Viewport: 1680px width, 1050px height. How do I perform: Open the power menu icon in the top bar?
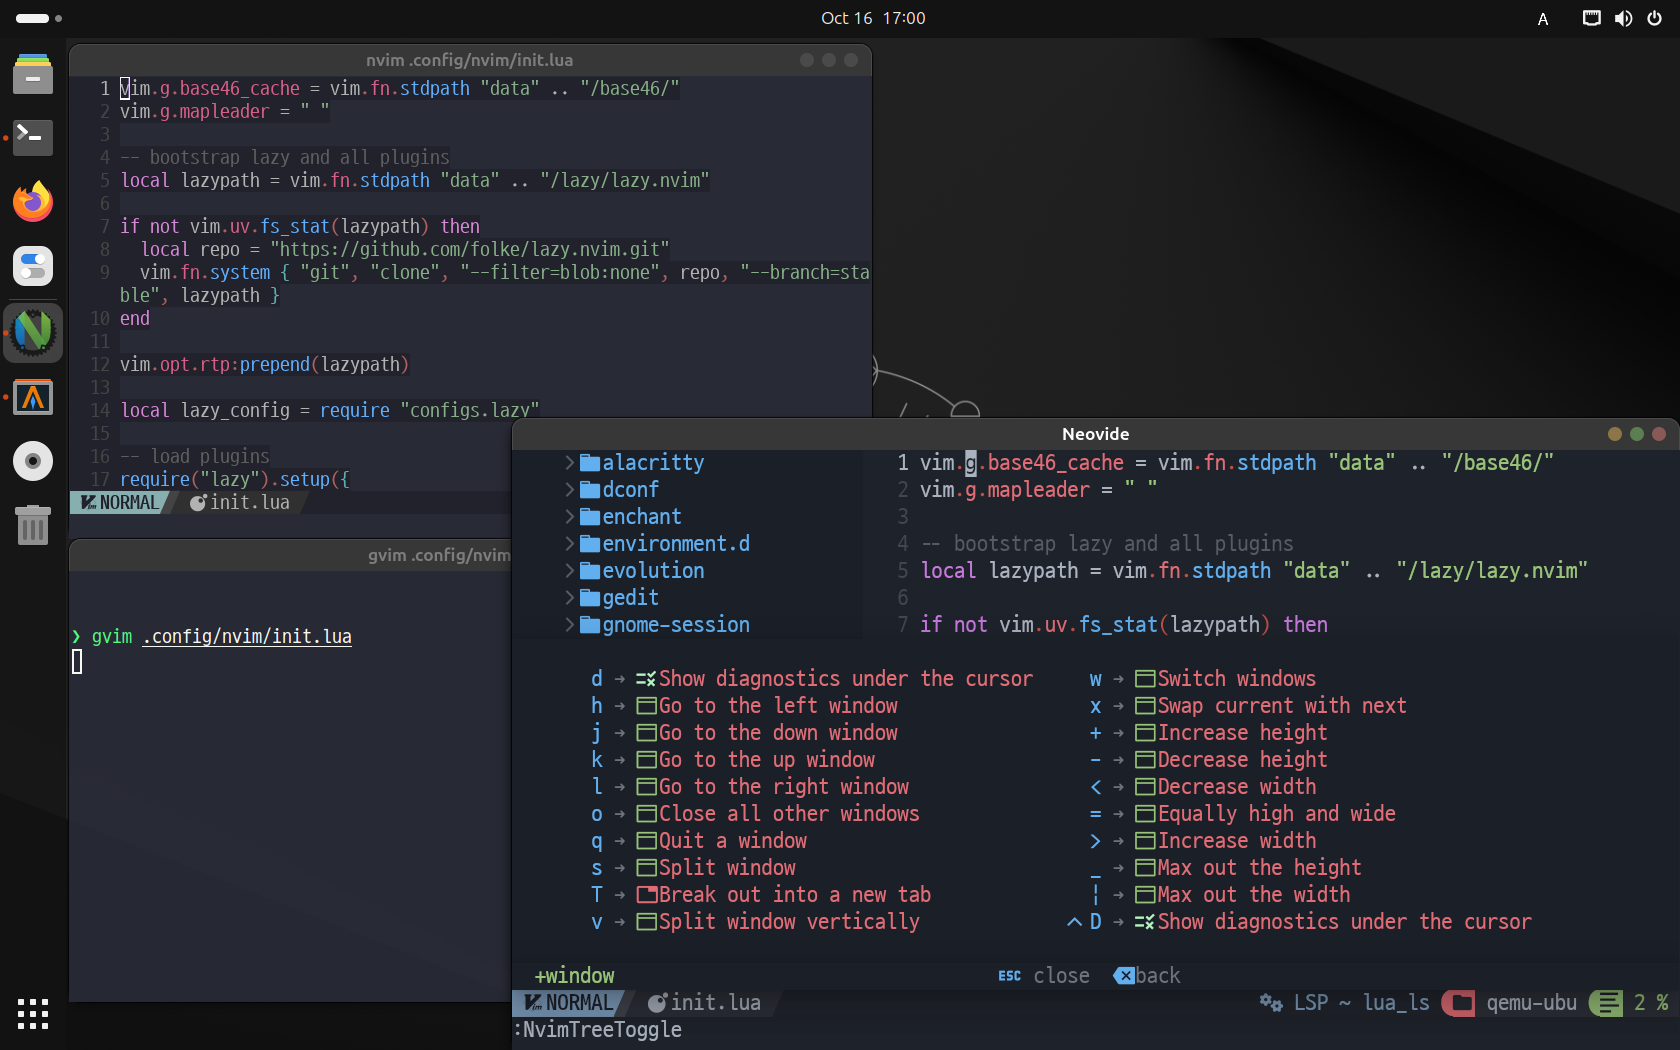pos(1655,18)
